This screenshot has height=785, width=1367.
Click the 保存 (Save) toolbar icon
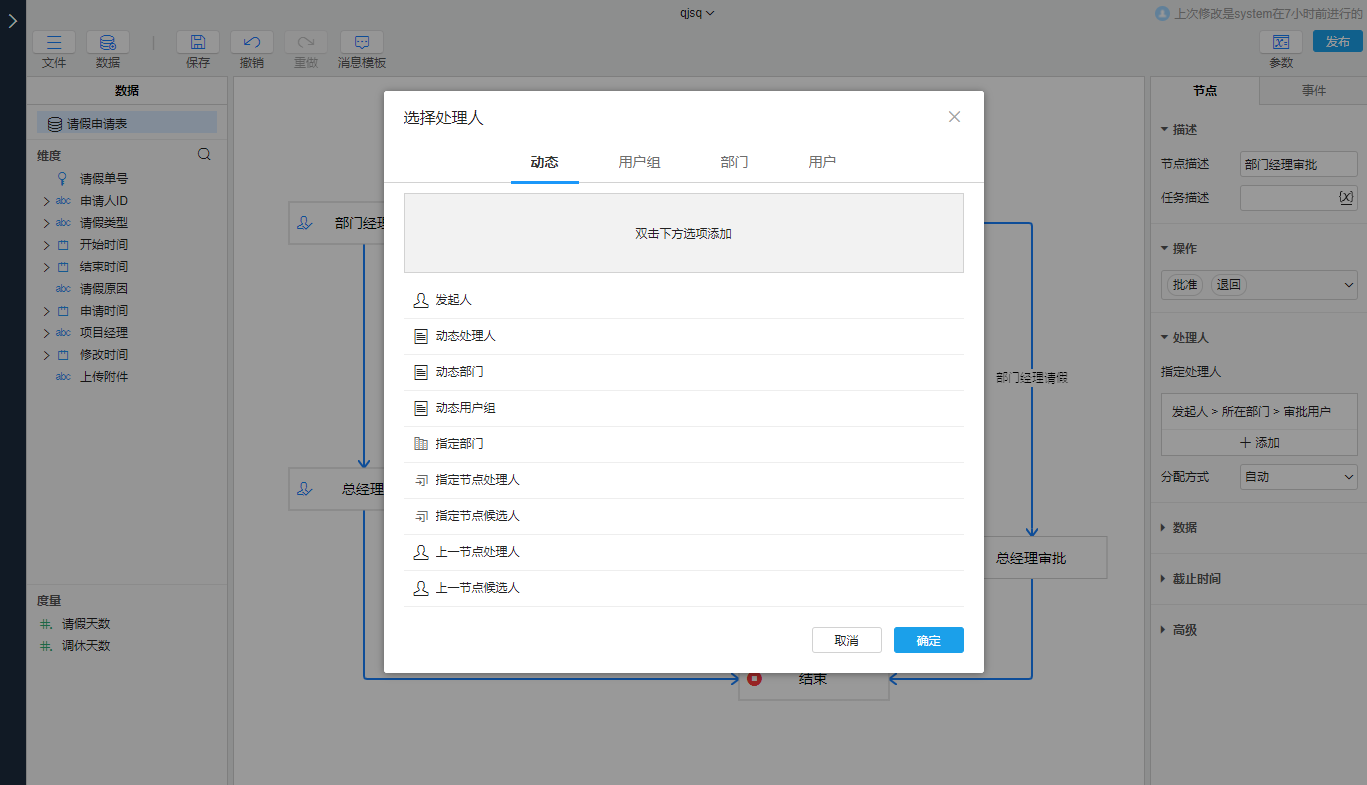click(x=197, y=42)
